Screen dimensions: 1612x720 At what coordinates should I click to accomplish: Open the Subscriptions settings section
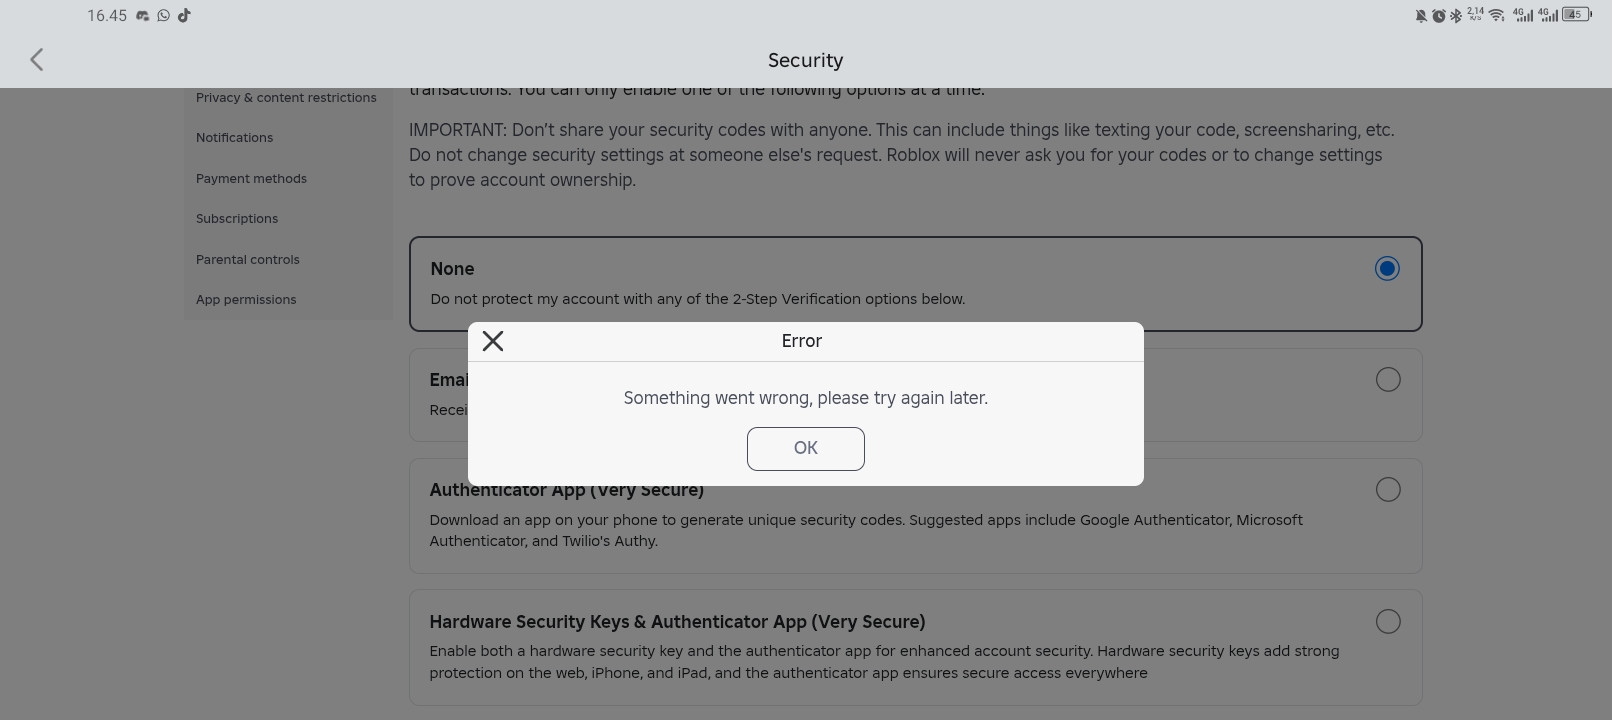tap(237, 218)
